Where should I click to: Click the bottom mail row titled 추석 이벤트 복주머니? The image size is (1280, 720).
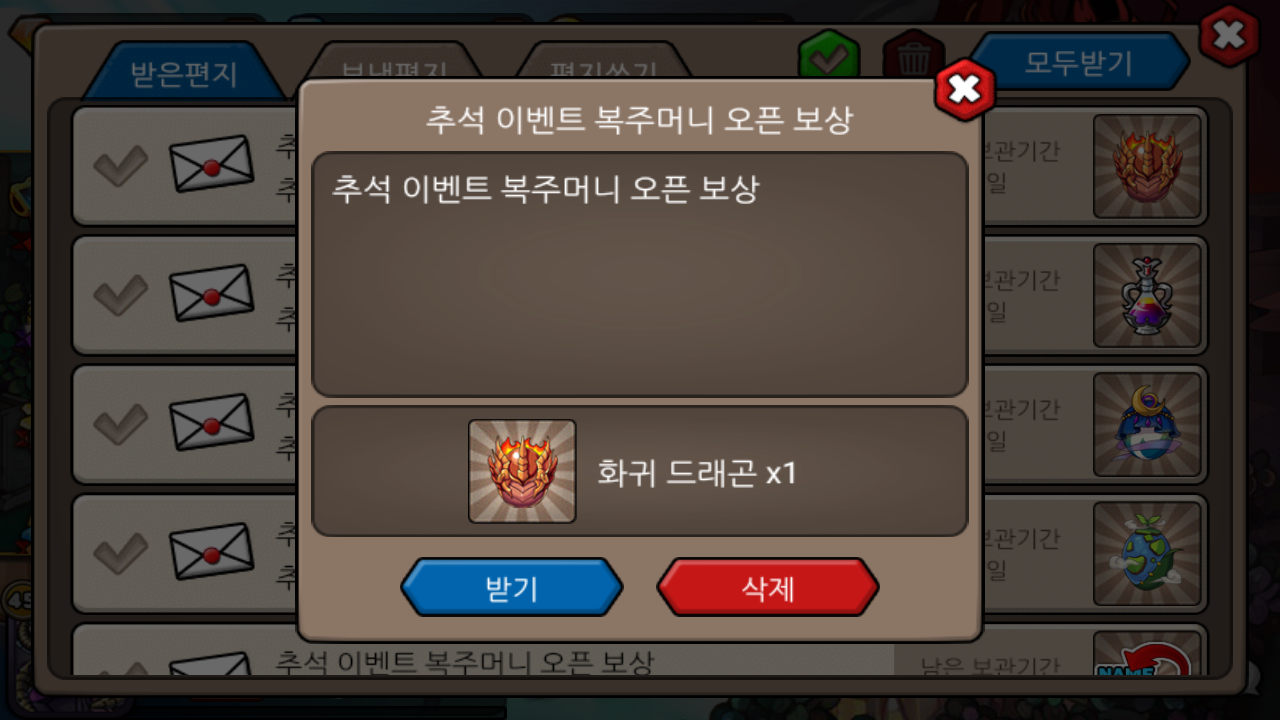[x=640, y=650]
